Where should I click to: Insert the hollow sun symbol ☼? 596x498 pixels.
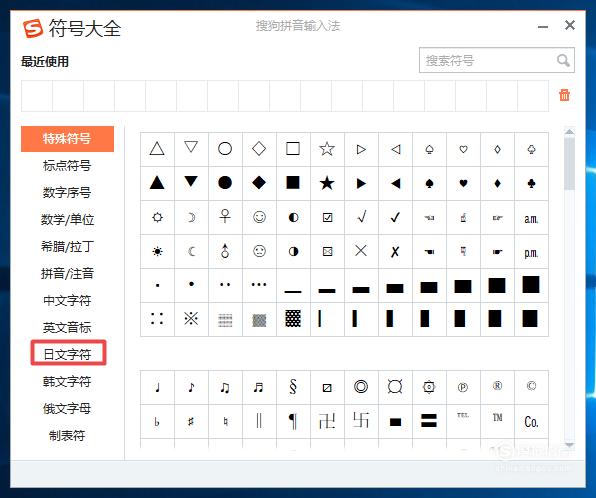(157, 217)
